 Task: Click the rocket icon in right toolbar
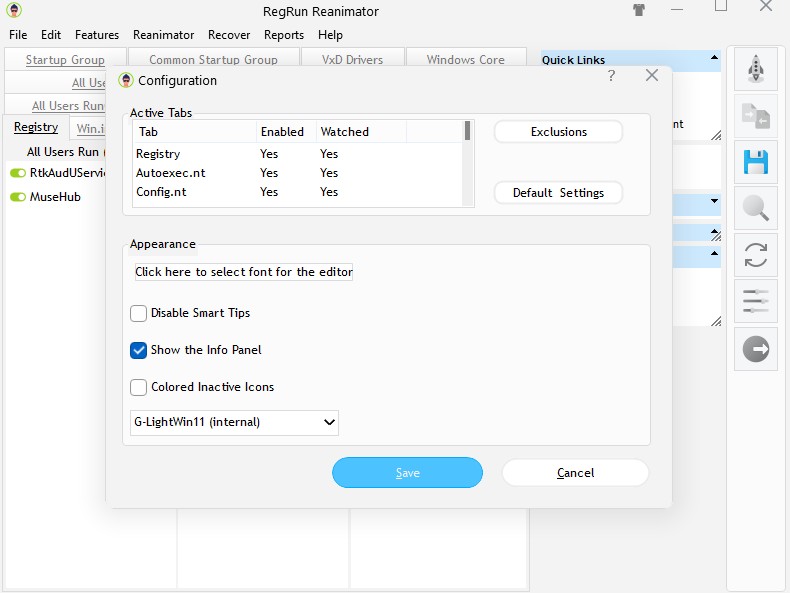755,69
